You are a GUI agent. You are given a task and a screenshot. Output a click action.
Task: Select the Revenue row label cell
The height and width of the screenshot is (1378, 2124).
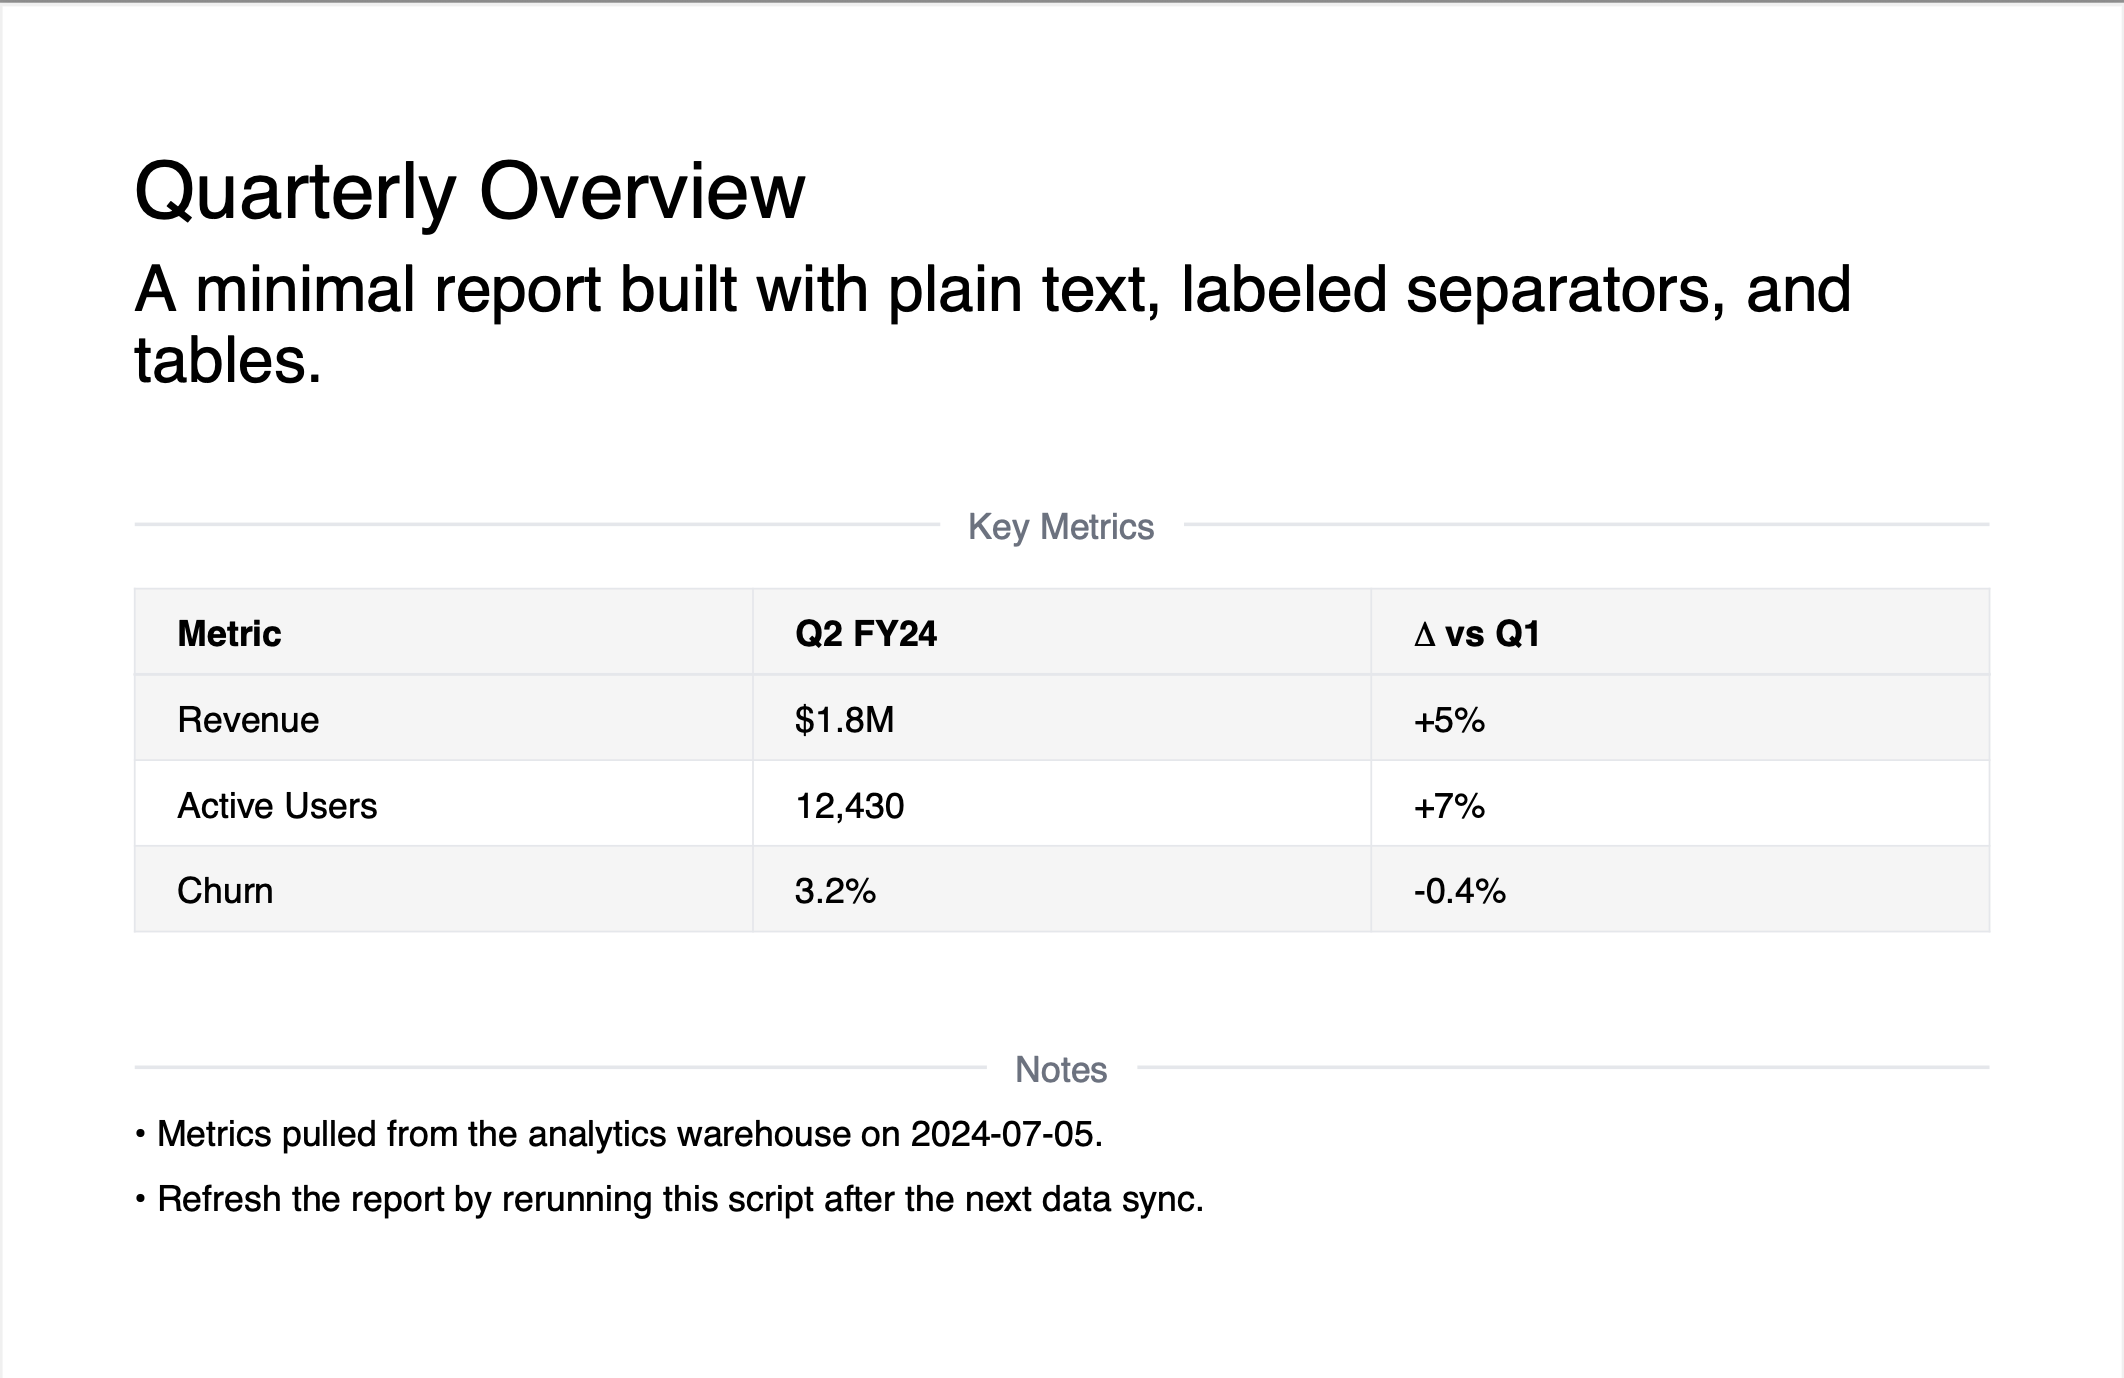tap(248, 720)
